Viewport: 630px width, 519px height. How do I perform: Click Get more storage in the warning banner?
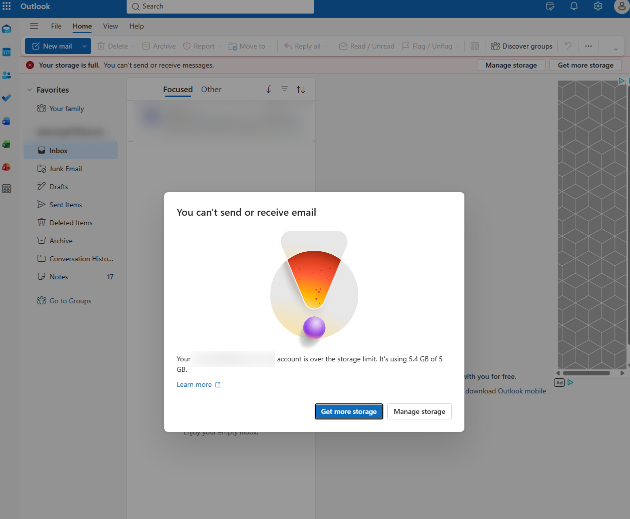pos(585,65)
